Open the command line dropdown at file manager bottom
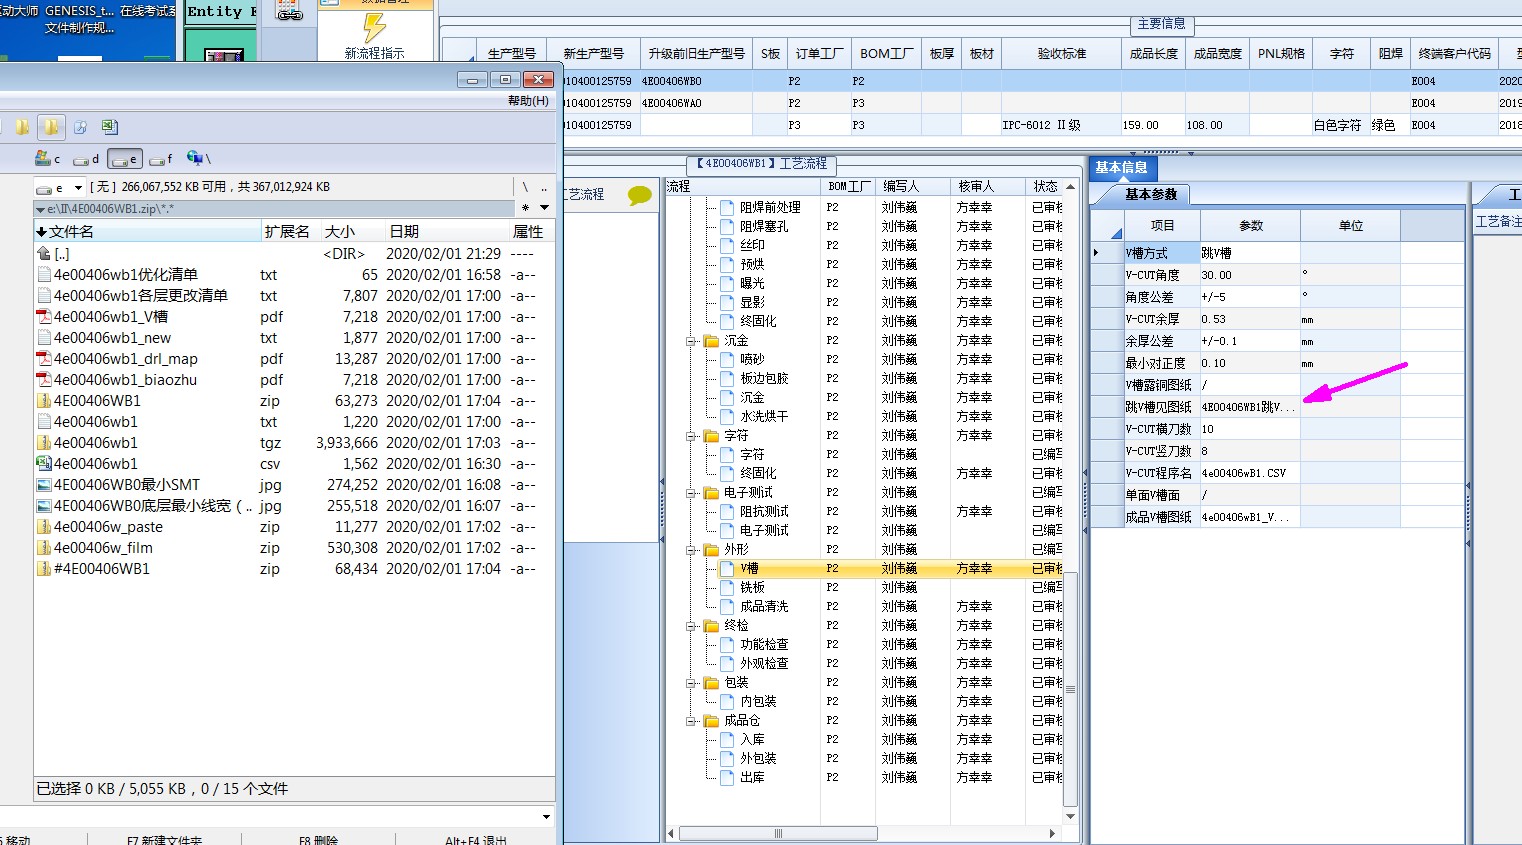 point(546,817)
